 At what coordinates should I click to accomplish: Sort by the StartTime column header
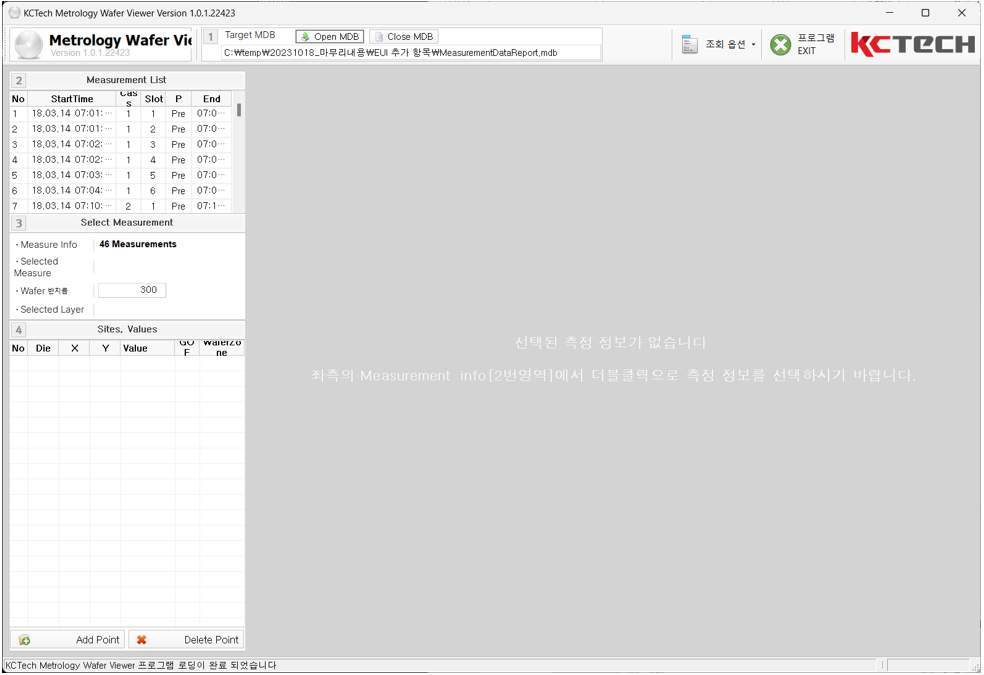pos(72,99)
